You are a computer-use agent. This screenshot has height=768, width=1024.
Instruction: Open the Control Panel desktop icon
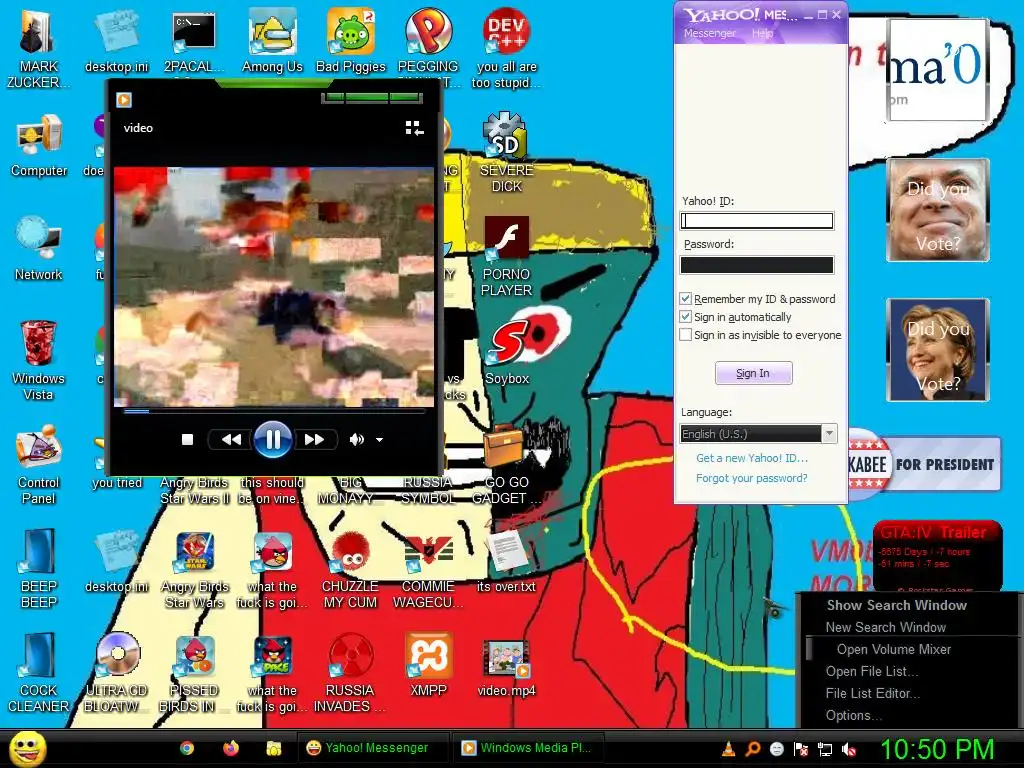pyautogui.click(x=39, y=464)
